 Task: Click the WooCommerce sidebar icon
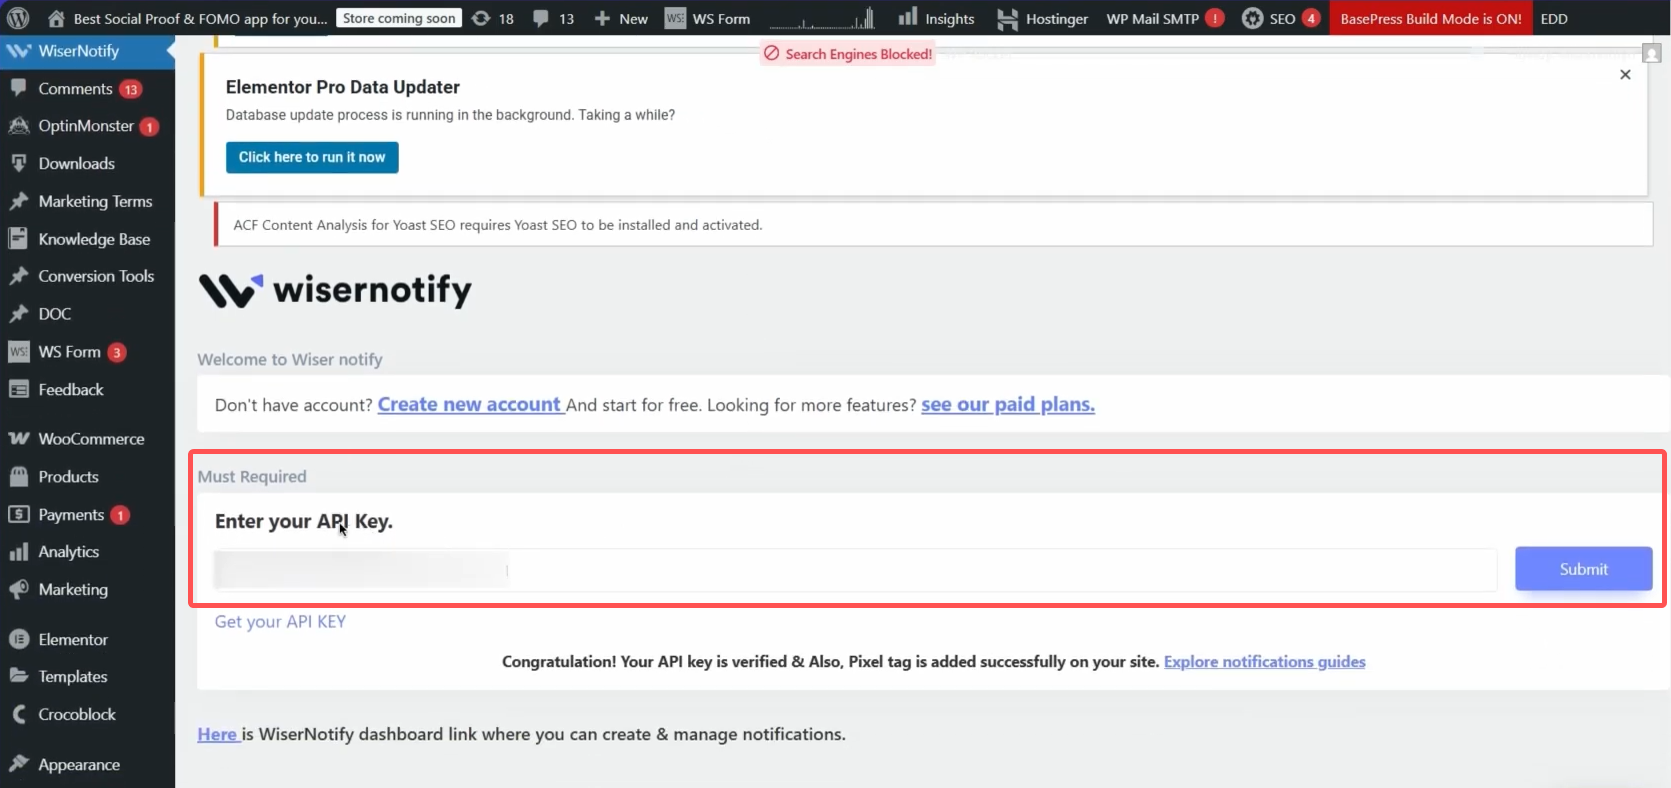(x=18, y=439)
